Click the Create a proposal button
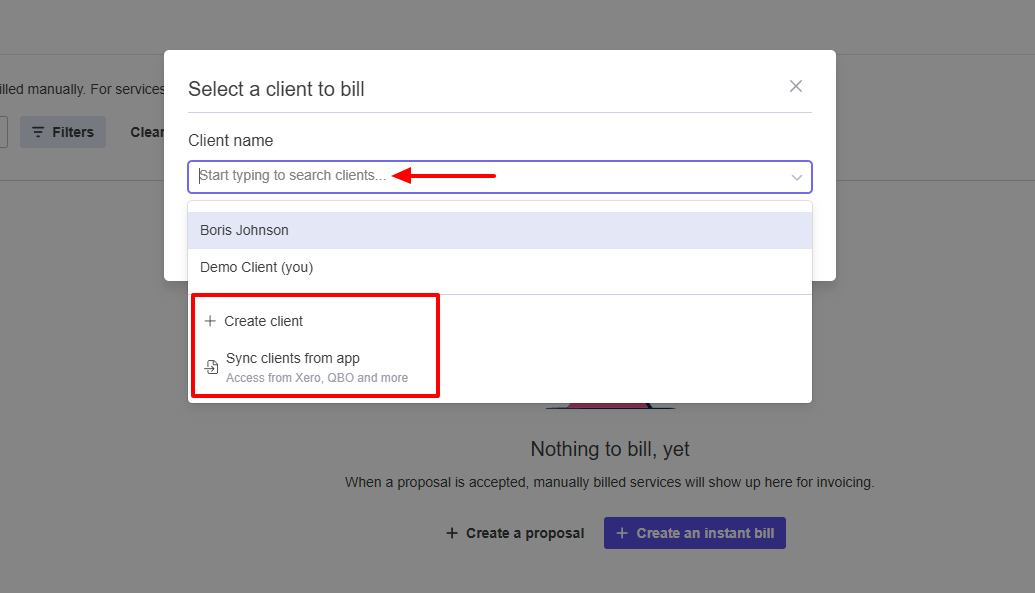The height and width of the screenshot is (593, 1035). pos(514,532)
